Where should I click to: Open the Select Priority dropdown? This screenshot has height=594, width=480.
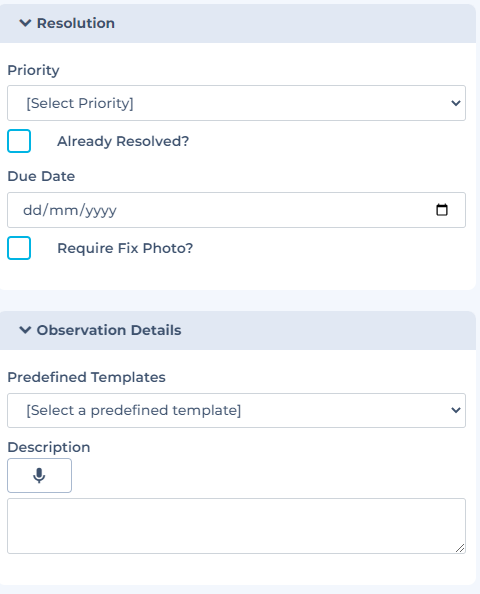[236, 103]
